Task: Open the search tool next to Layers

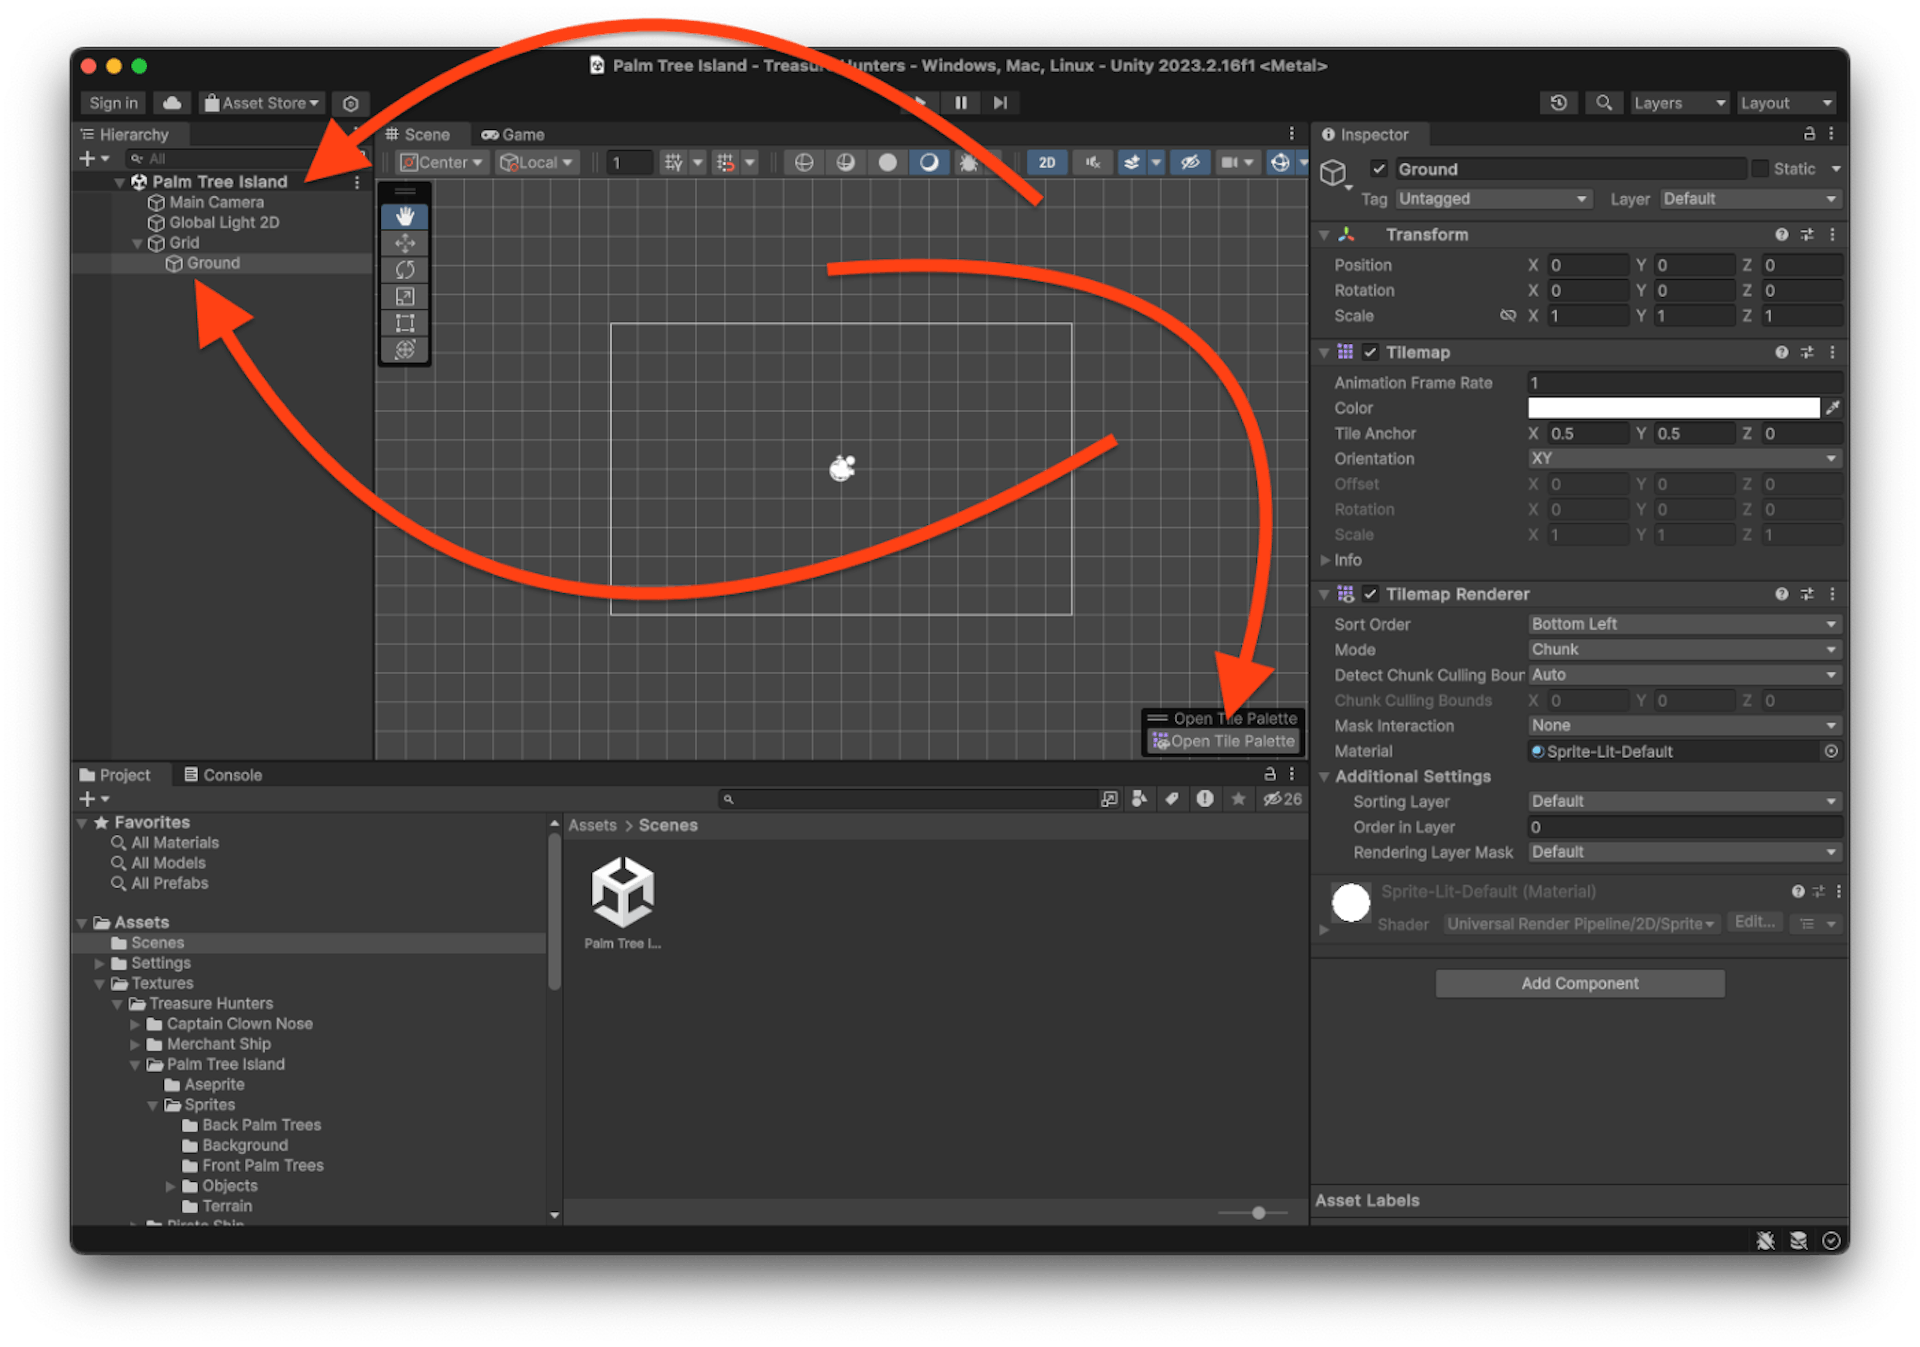Action: point(1604,103)
